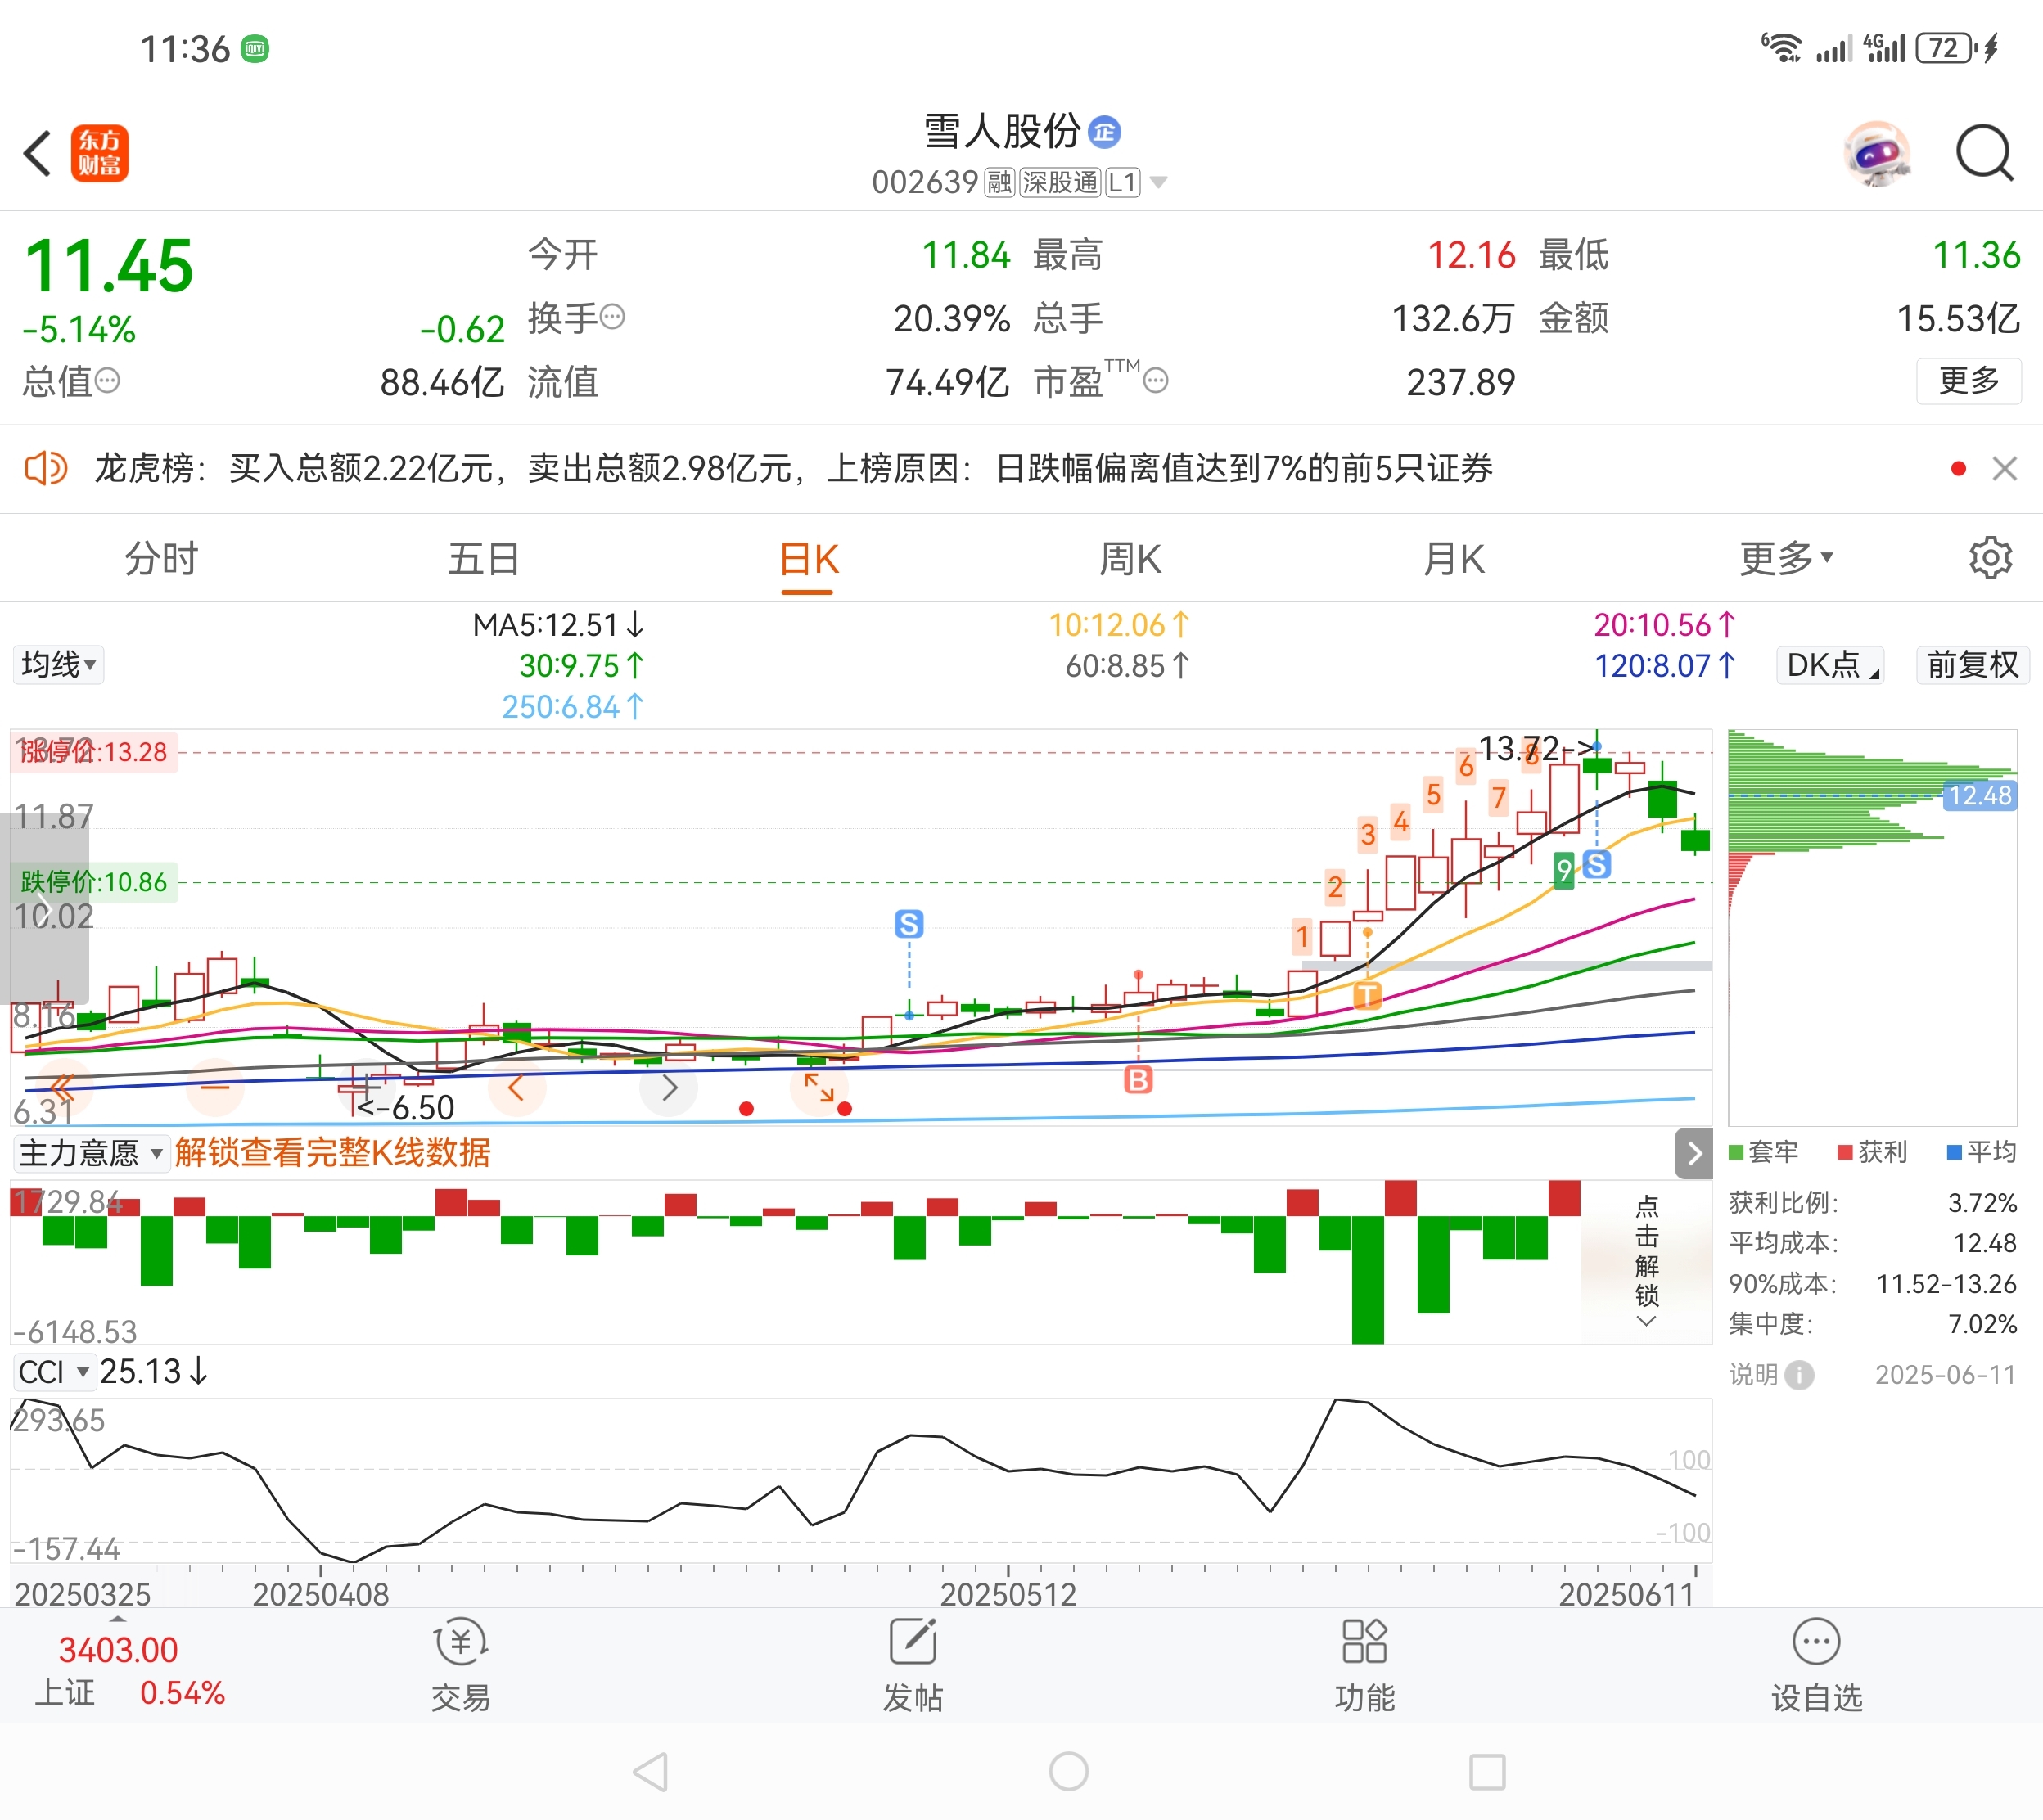Tap the L1 quote level tag
2043x1820 pixels.
click(1122, 182)
